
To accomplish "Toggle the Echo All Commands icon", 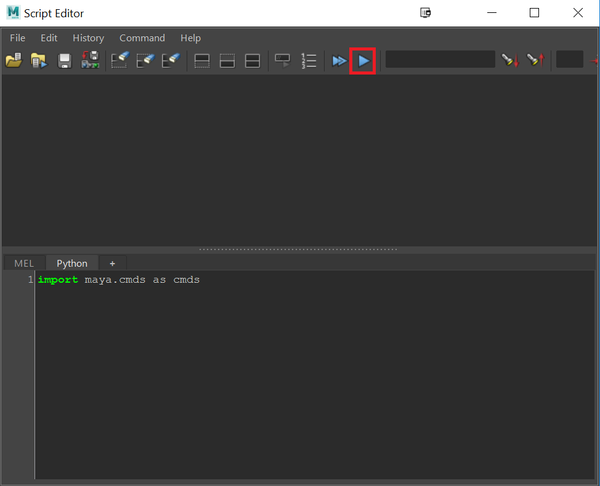I will point(283,60).
